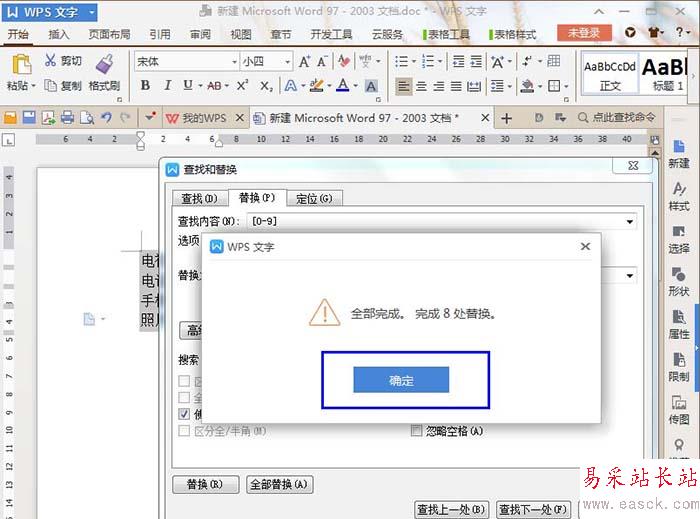The width and height of the screenshot is (700, 519).
Task: Open the 页面布局 ribbon tab
Action: tap(109, 34)
